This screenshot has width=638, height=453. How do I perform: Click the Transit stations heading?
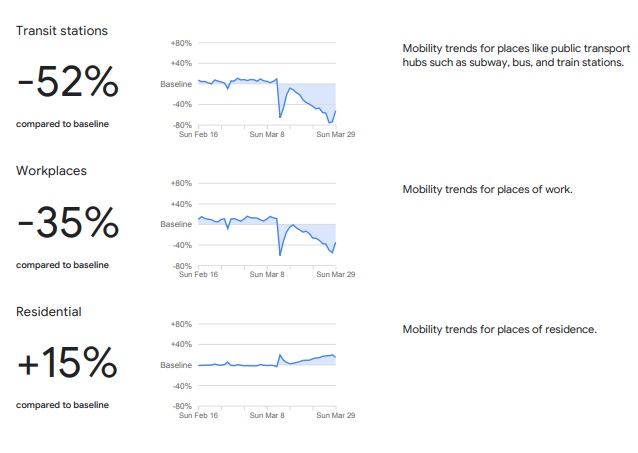62,31
